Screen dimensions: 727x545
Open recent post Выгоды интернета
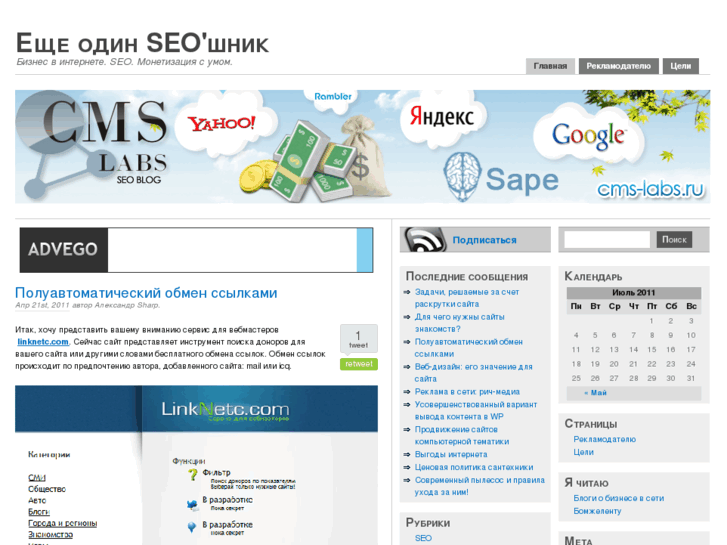coord(451,455)
